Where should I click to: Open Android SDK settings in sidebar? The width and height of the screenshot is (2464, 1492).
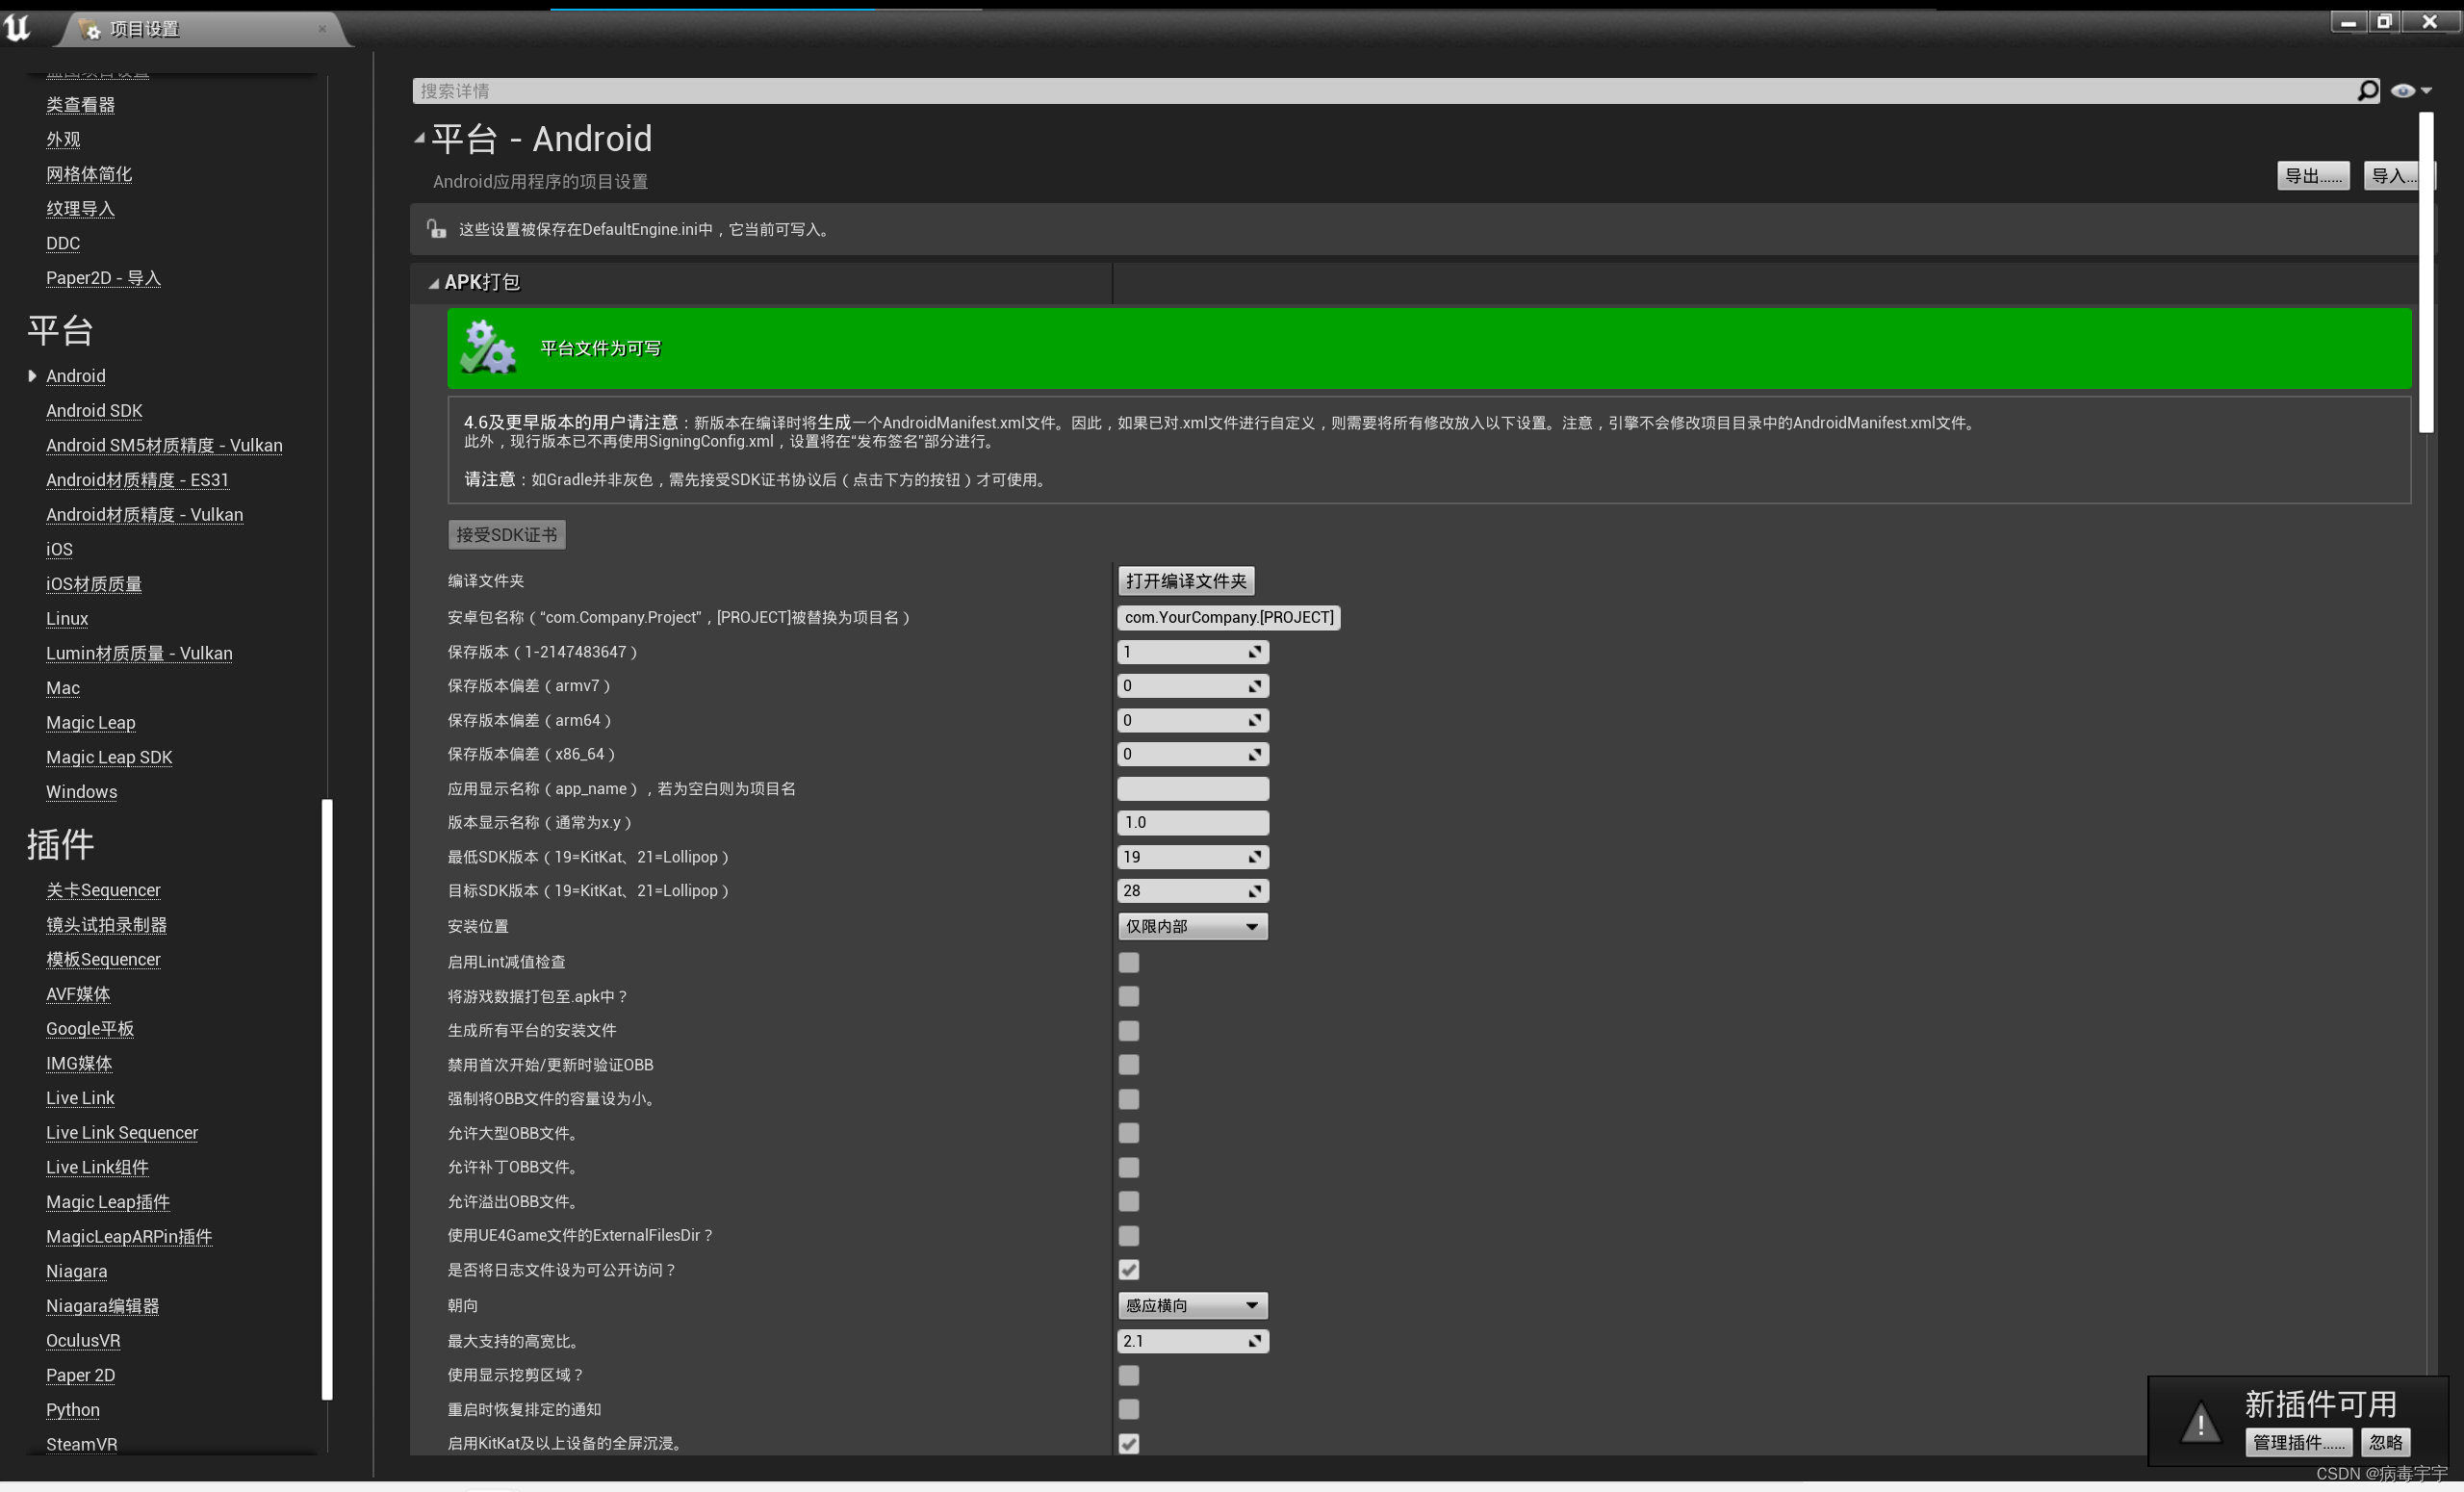94,411
